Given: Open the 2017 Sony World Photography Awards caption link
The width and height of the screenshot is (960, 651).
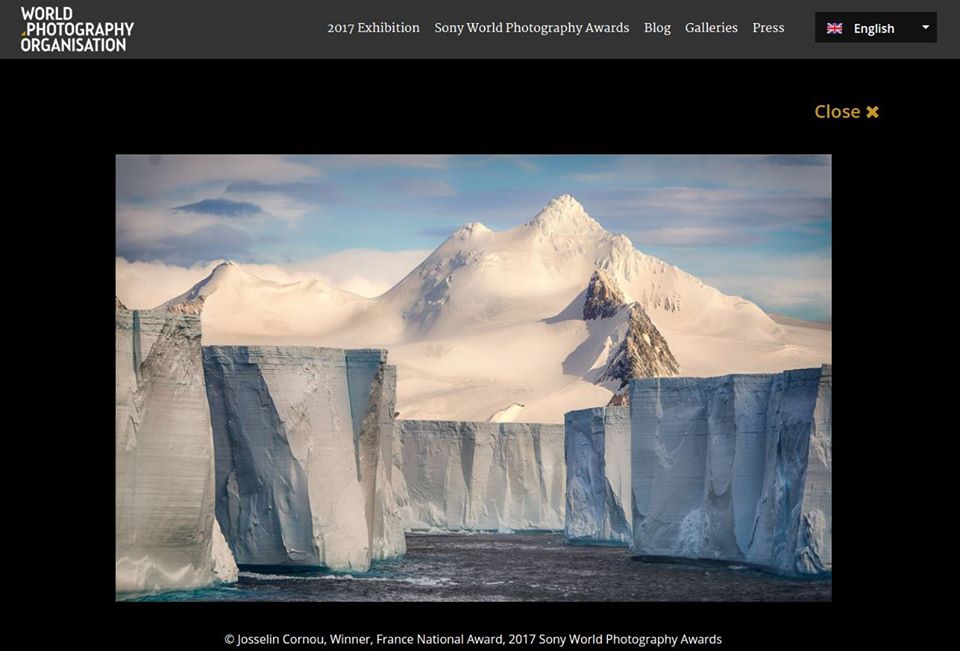Looking at the screenshot, I should [x=611, y=638].
